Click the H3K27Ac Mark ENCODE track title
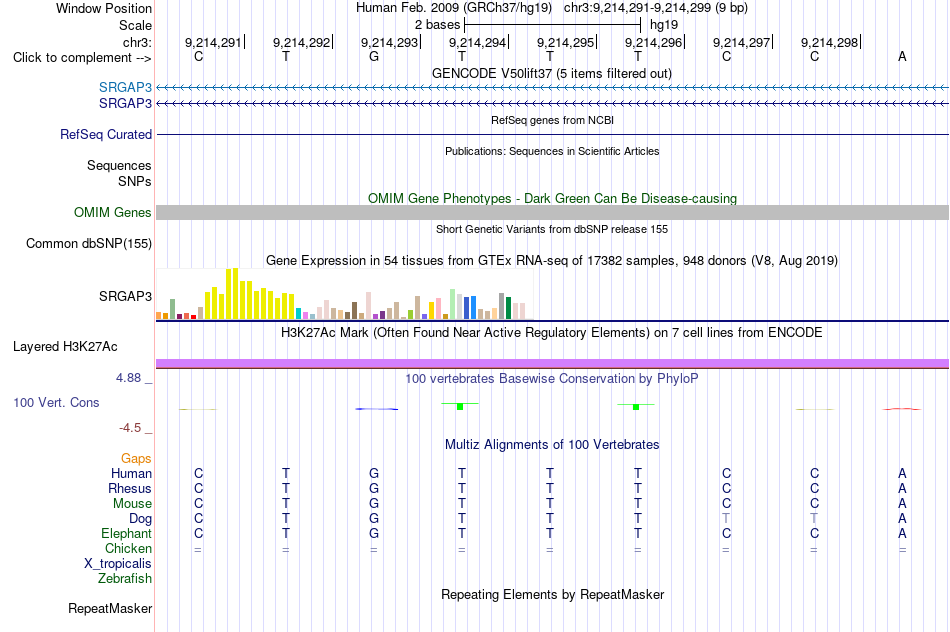Image resolution: width=950 pixels, height=632 pixels. pyautogui.click(x=552, y=333)
